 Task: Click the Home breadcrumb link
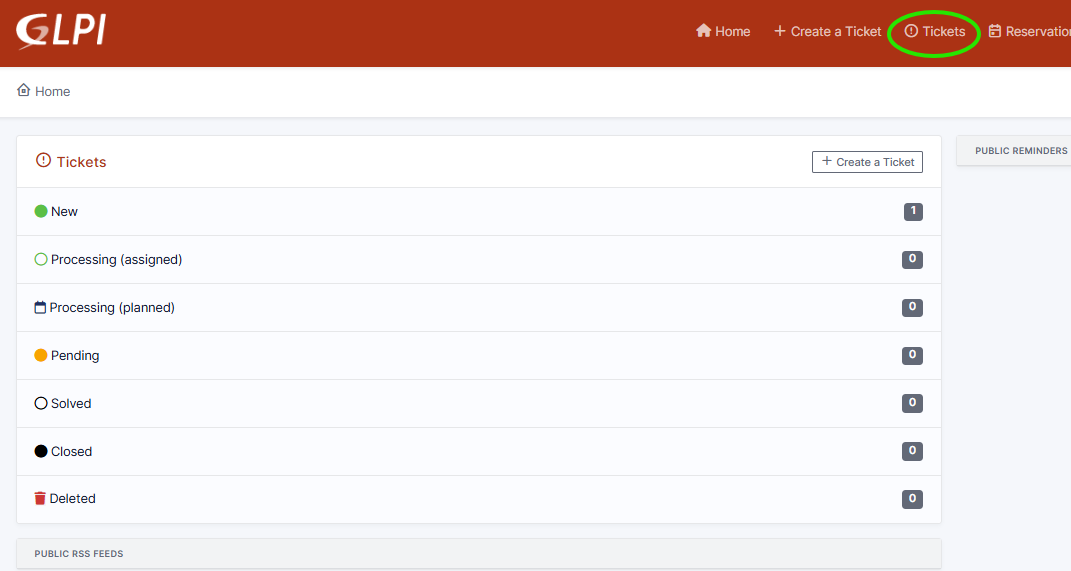(x=52, y=91)
